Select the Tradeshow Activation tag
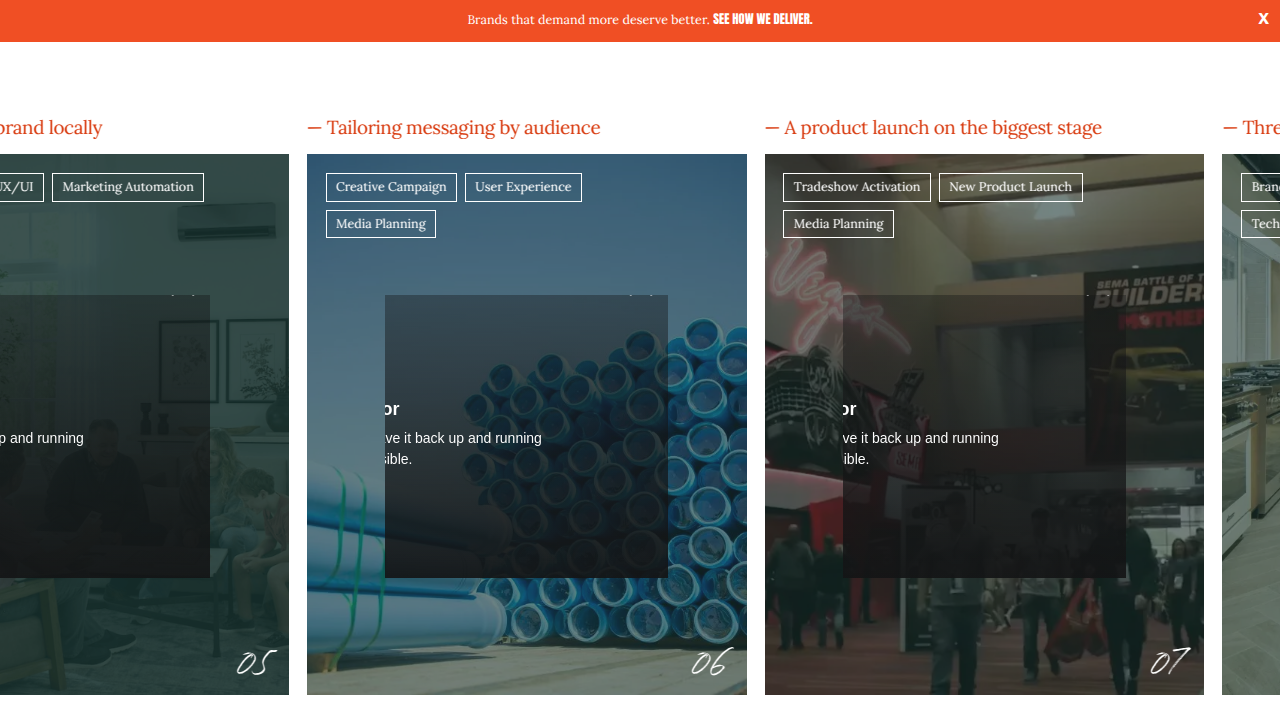This screenshot has height=720, width=1280. point(857,187)
